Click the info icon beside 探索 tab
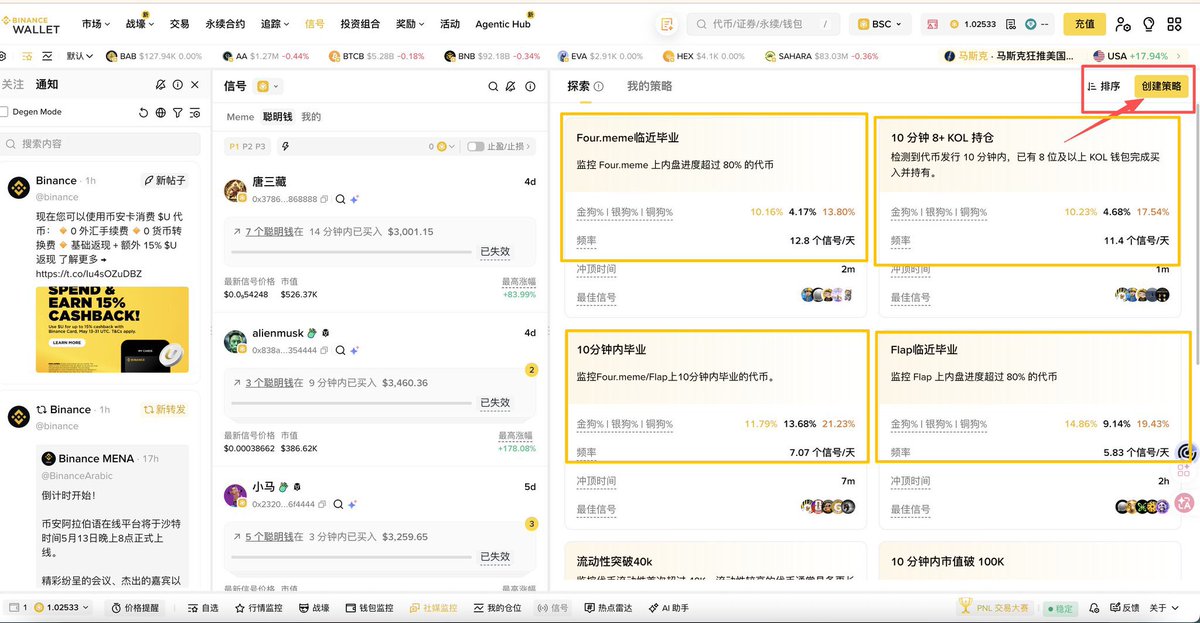Image resolution: width=1200 pixels, height=623 pixels. 599,87
